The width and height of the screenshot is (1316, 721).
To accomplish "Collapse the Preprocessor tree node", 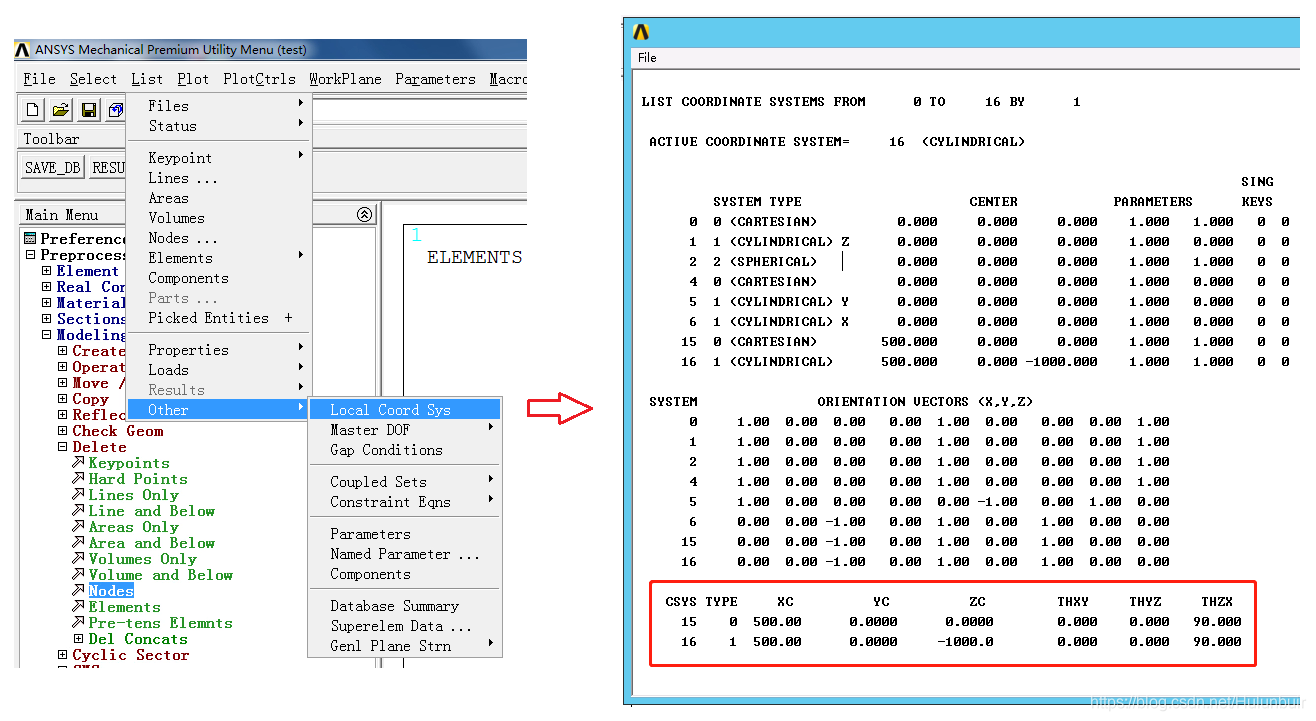I will (x=30, y=255).
